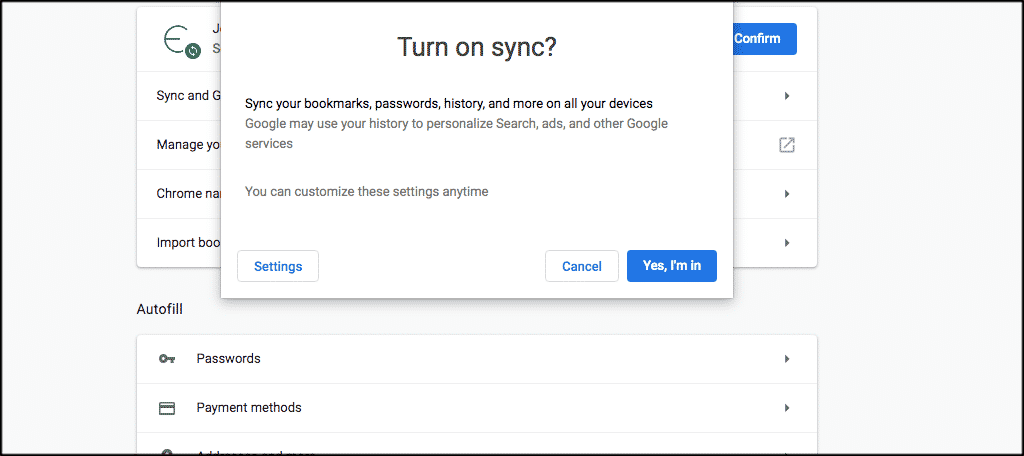Viewport: 1024px width, 456px height.
Task: Click the Autofill section heading
Action: click(159, 309)
